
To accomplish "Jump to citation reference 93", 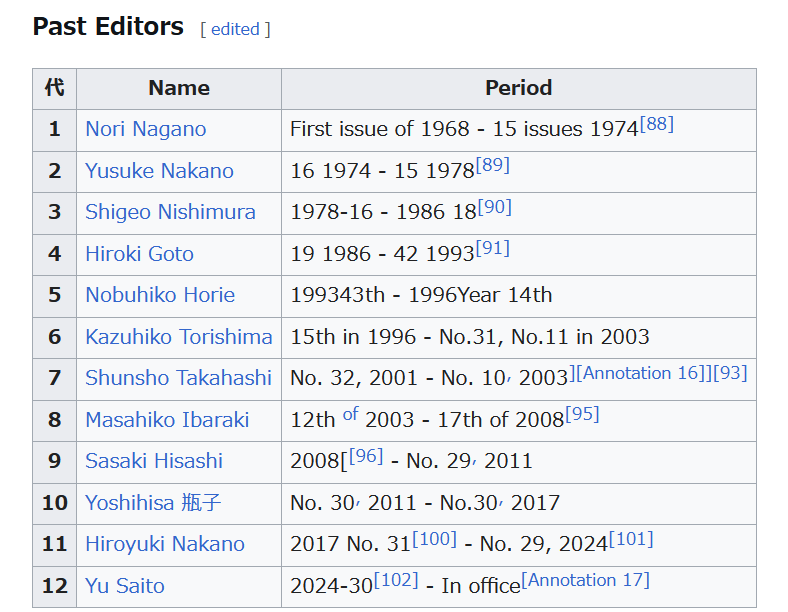I will coord(730,373).
